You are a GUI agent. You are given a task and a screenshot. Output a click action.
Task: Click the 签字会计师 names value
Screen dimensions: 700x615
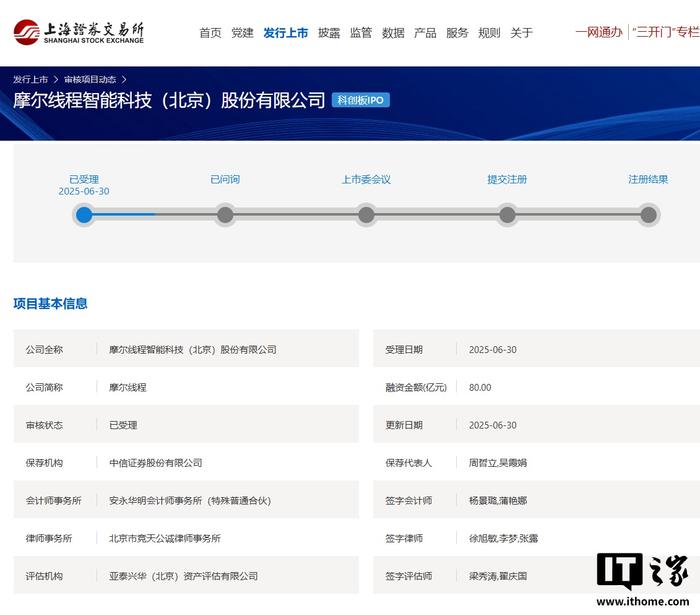(x=498, y=500)
